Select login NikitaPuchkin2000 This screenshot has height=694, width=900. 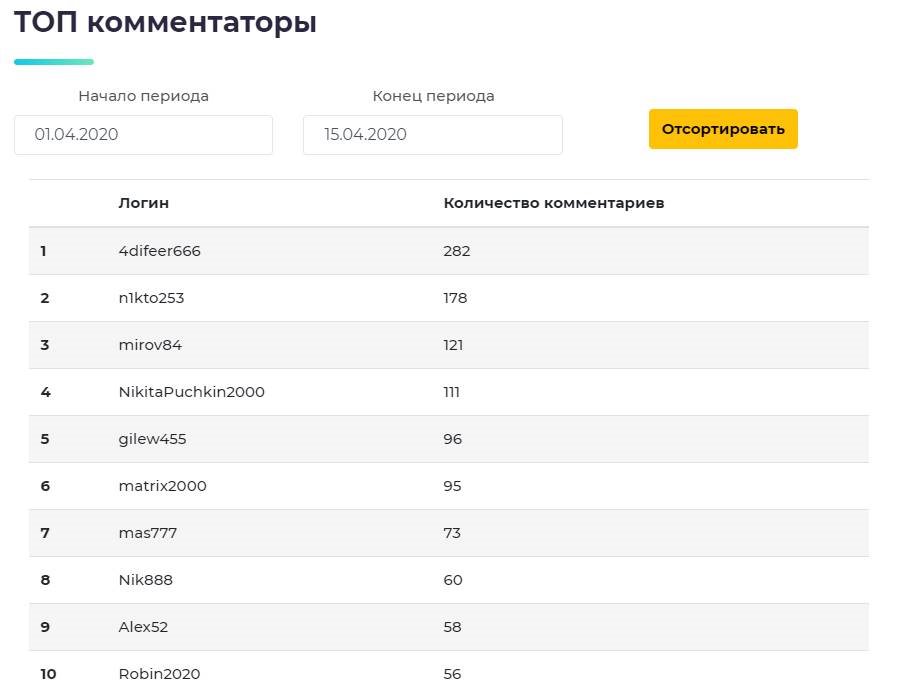(x=192, y=392)
